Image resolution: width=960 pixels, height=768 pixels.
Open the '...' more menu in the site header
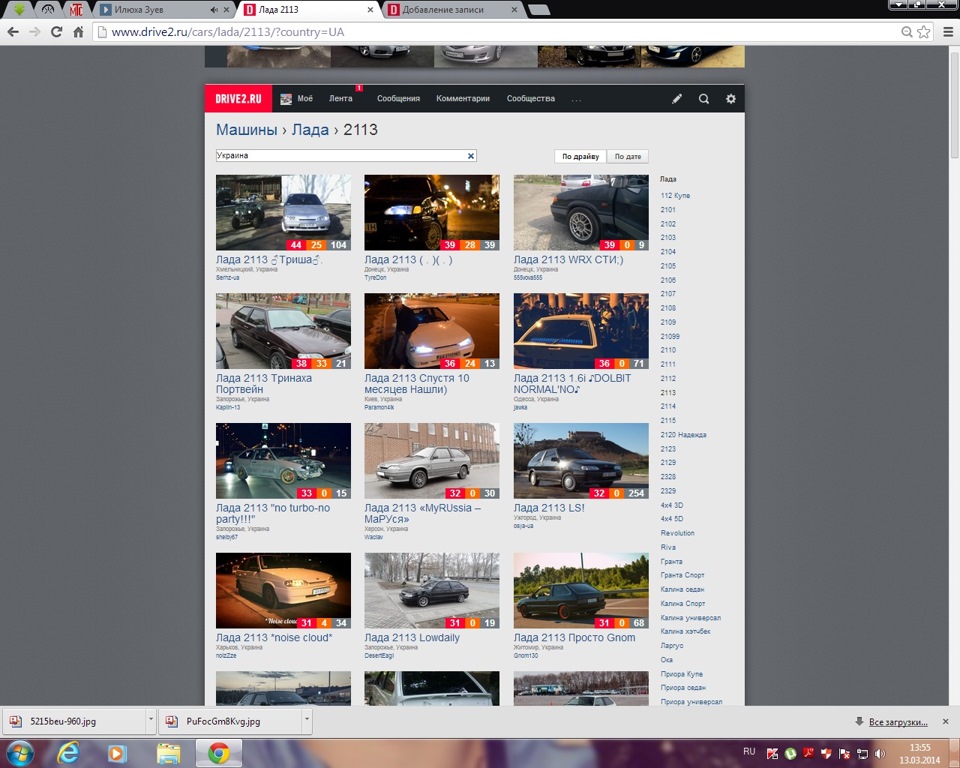point(576,99)
